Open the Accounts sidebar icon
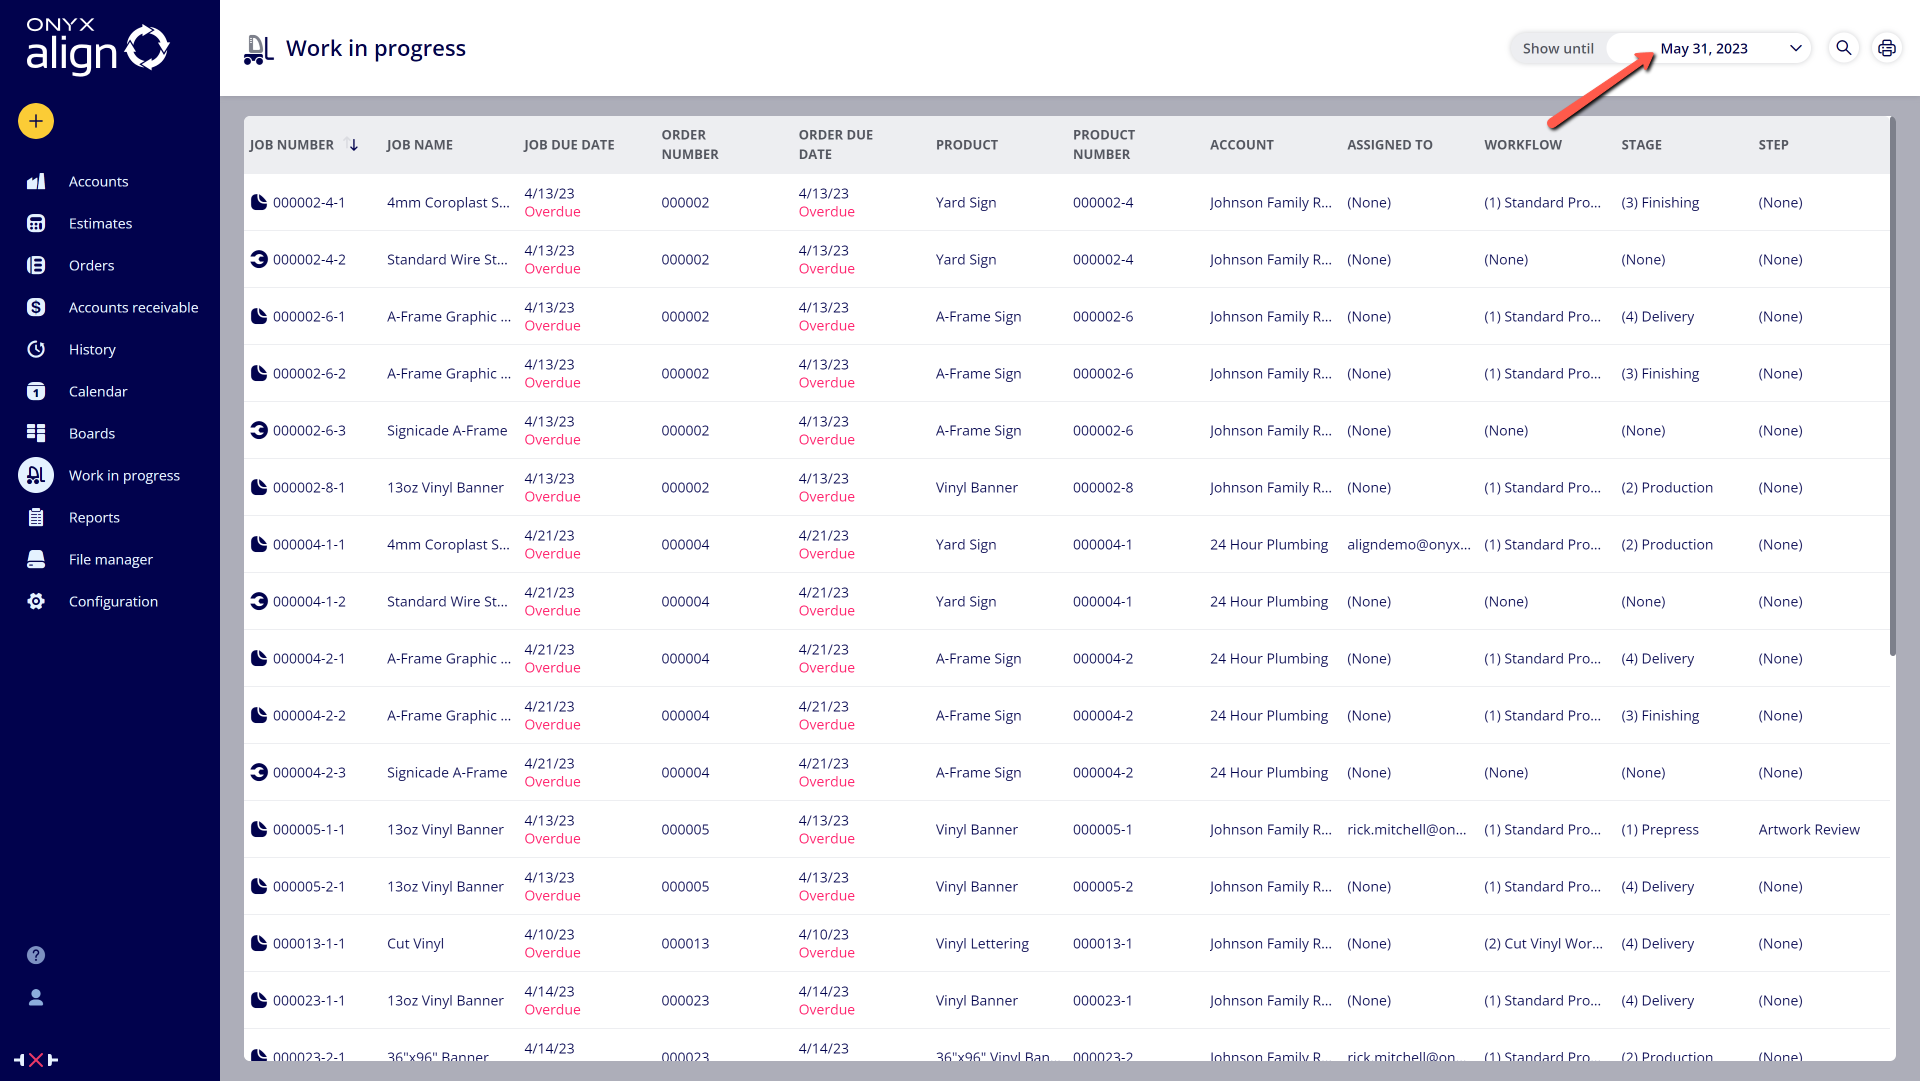 (x=36, y=181)
